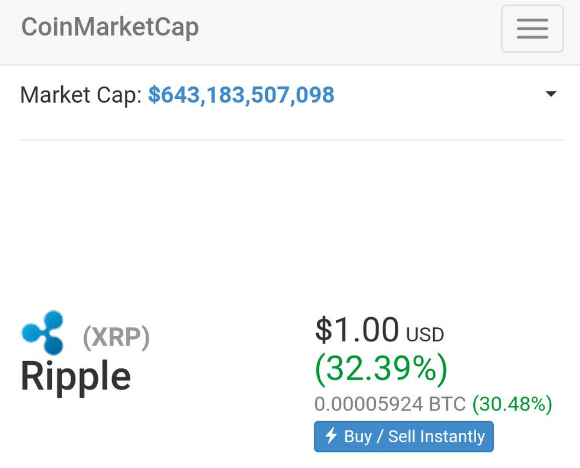Click the BTC currency label
580x468 pixels.
click(x=447, y=404)
